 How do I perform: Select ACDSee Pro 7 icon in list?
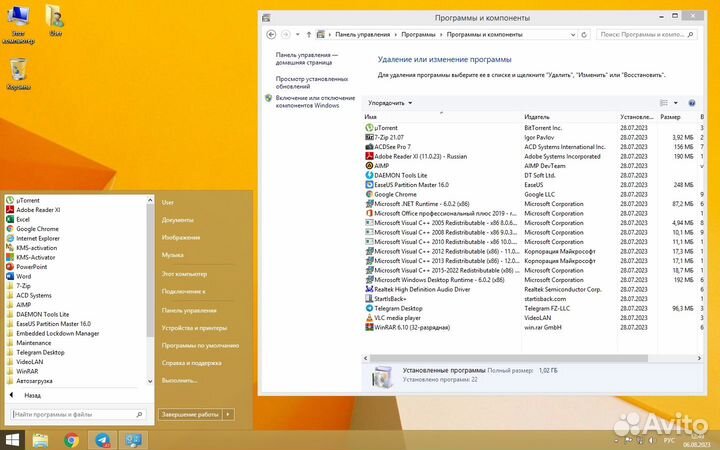(369, 146)
